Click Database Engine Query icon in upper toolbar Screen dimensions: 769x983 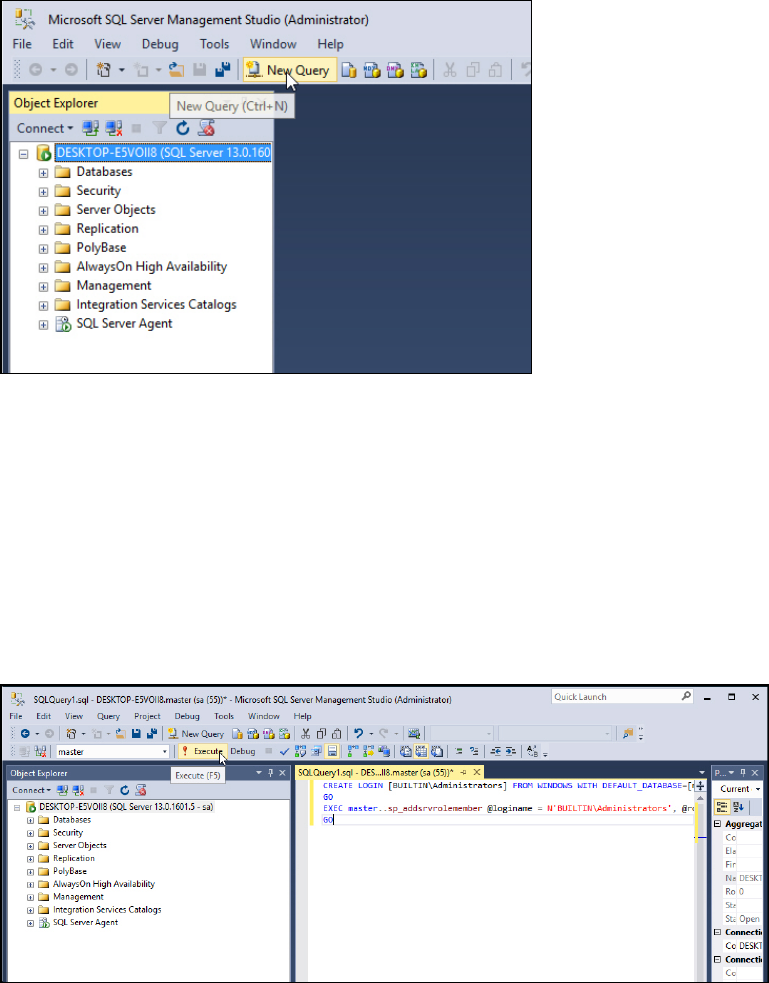click(349, 70)
